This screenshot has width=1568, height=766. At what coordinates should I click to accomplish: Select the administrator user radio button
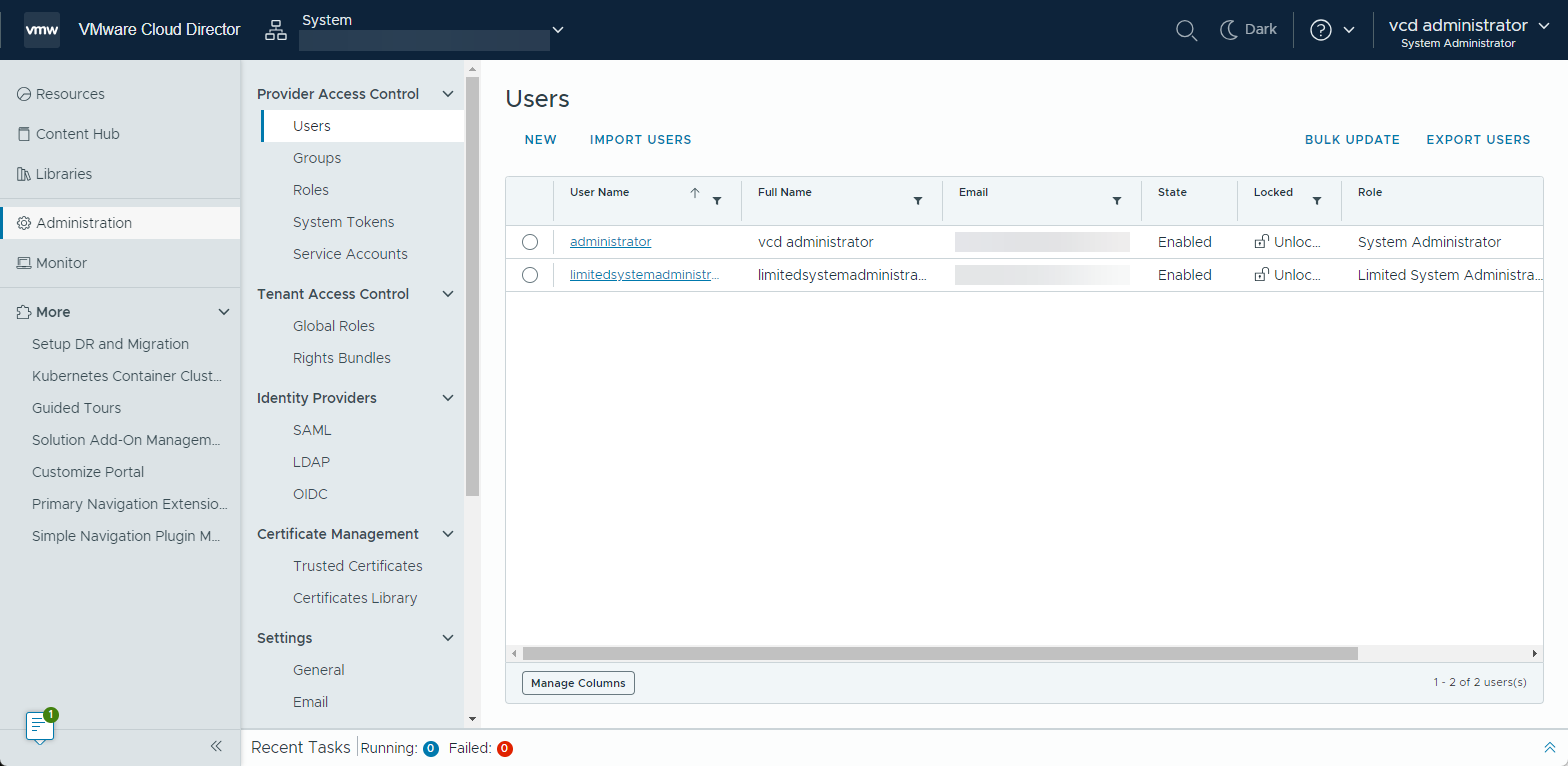530,242
